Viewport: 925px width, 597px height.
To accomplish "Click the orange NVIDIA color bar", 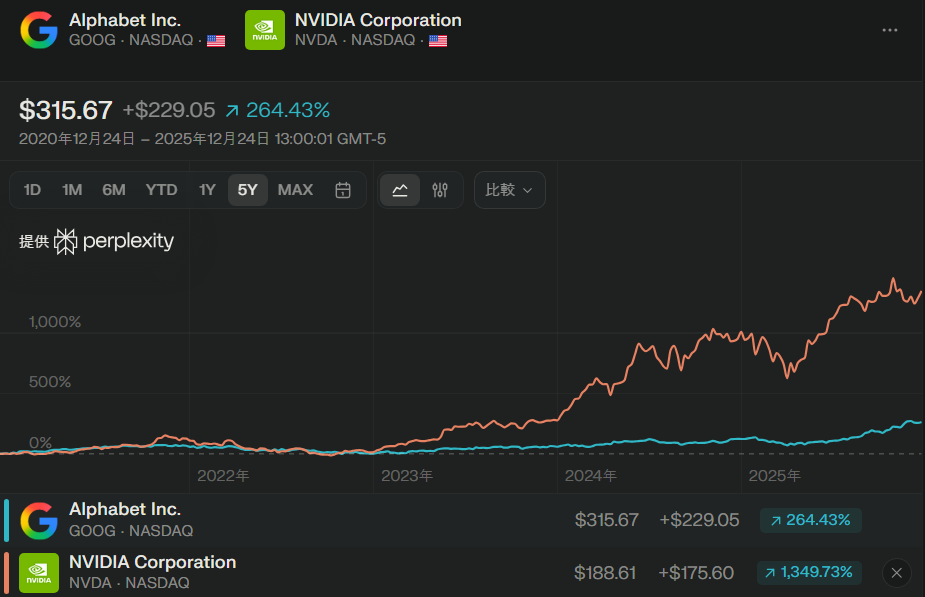I will pos(7,573).
